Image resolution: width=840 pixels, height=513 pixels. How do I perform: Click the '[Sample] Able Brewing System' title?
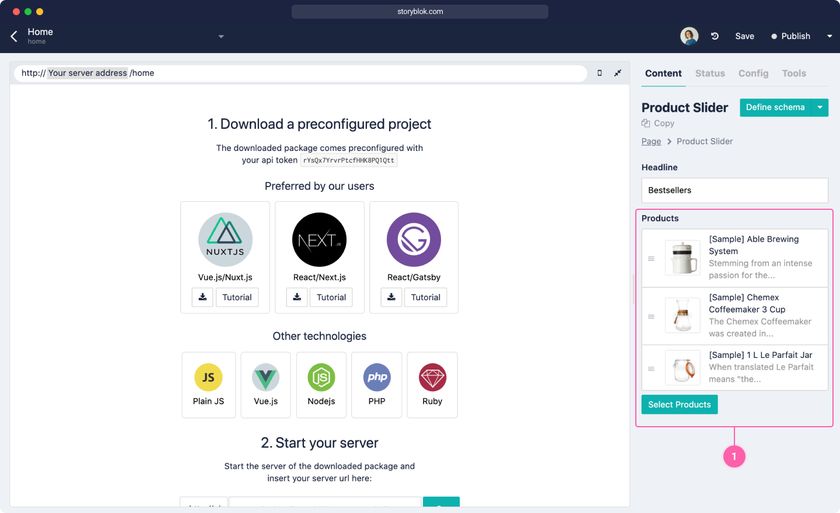pyautogui.click(x=754, y=245)
